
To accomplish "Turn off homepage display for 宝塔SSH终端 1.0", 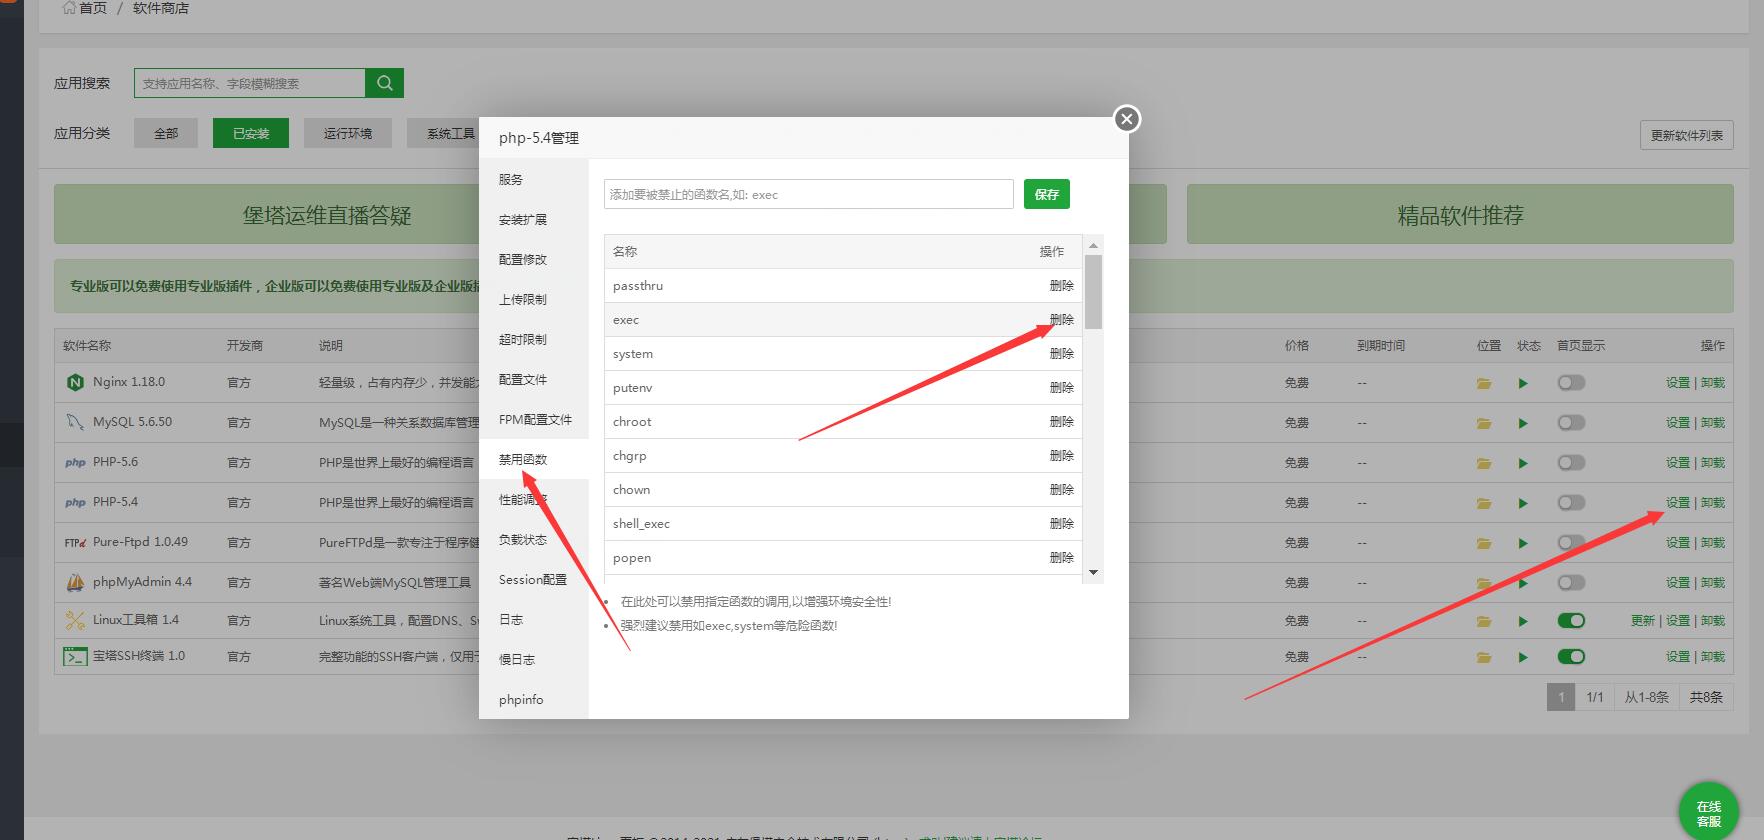I will 1571,657.
